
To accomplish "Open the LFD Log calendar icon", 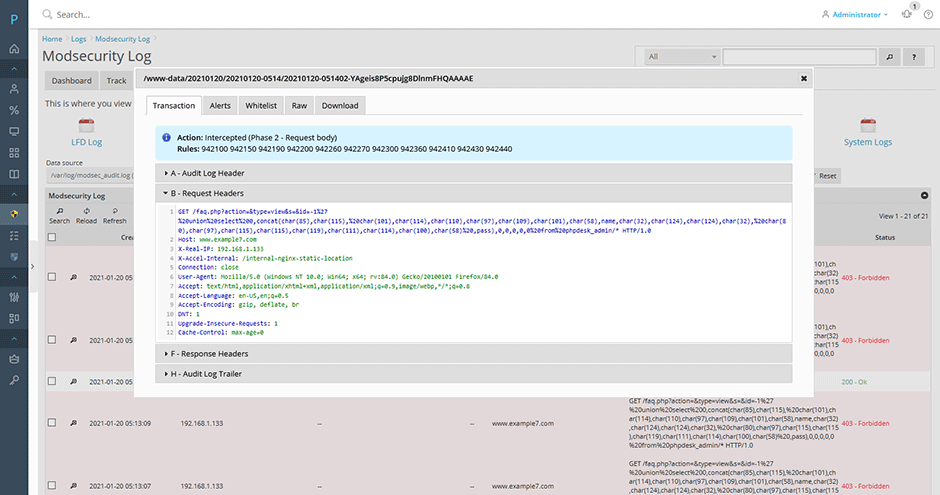I will 87,126.
